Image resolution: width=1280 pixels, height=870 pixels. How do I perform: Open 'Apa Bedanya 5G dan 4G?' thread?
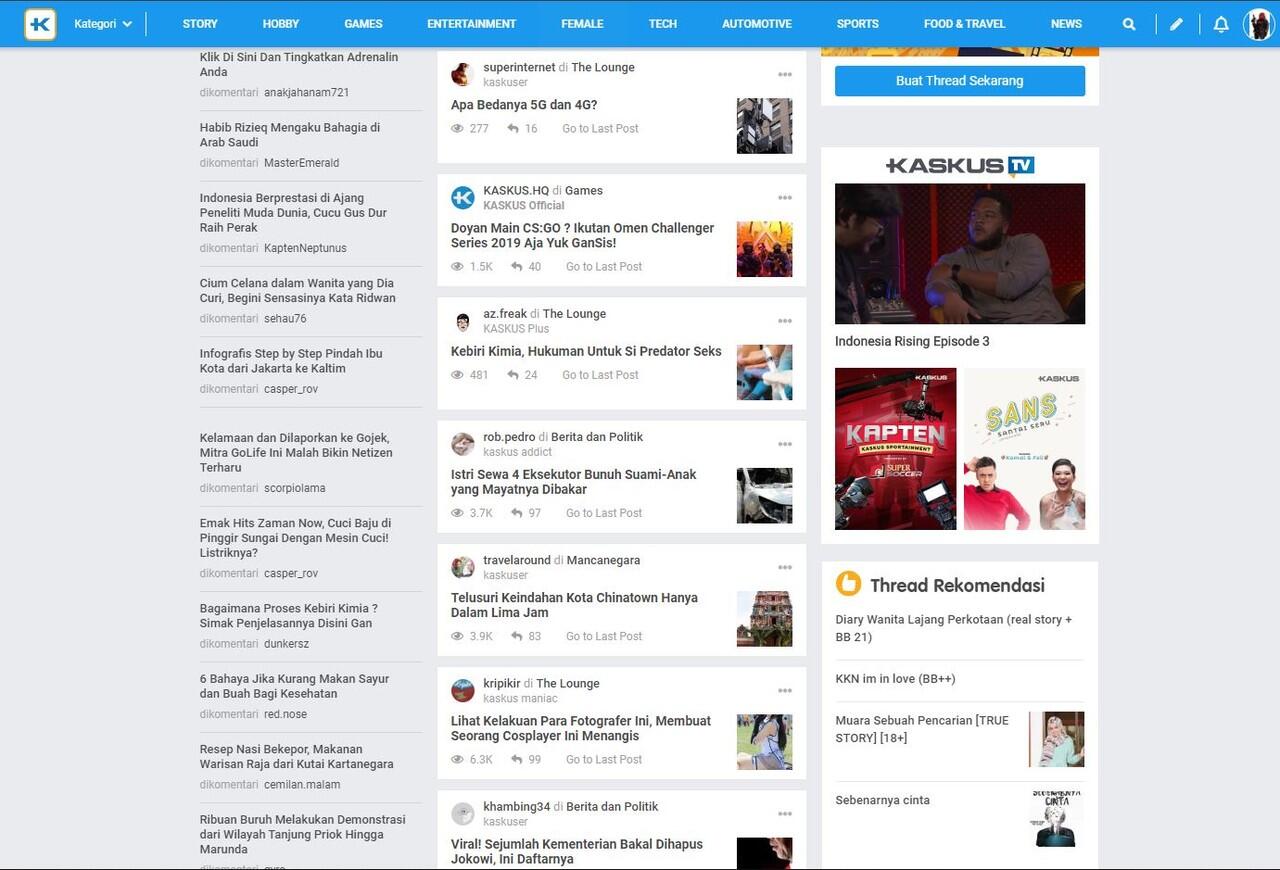pos(524,105)
